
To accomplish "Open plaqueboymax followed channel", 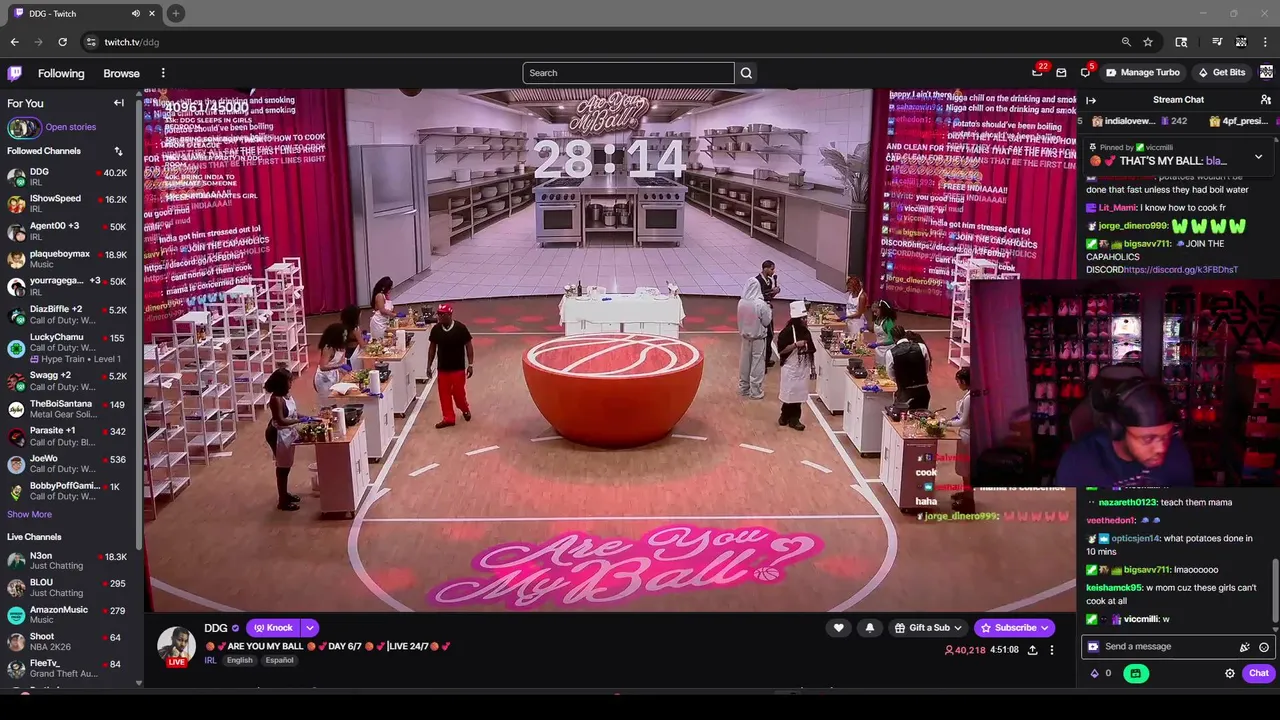I will (x=68, y=259).
